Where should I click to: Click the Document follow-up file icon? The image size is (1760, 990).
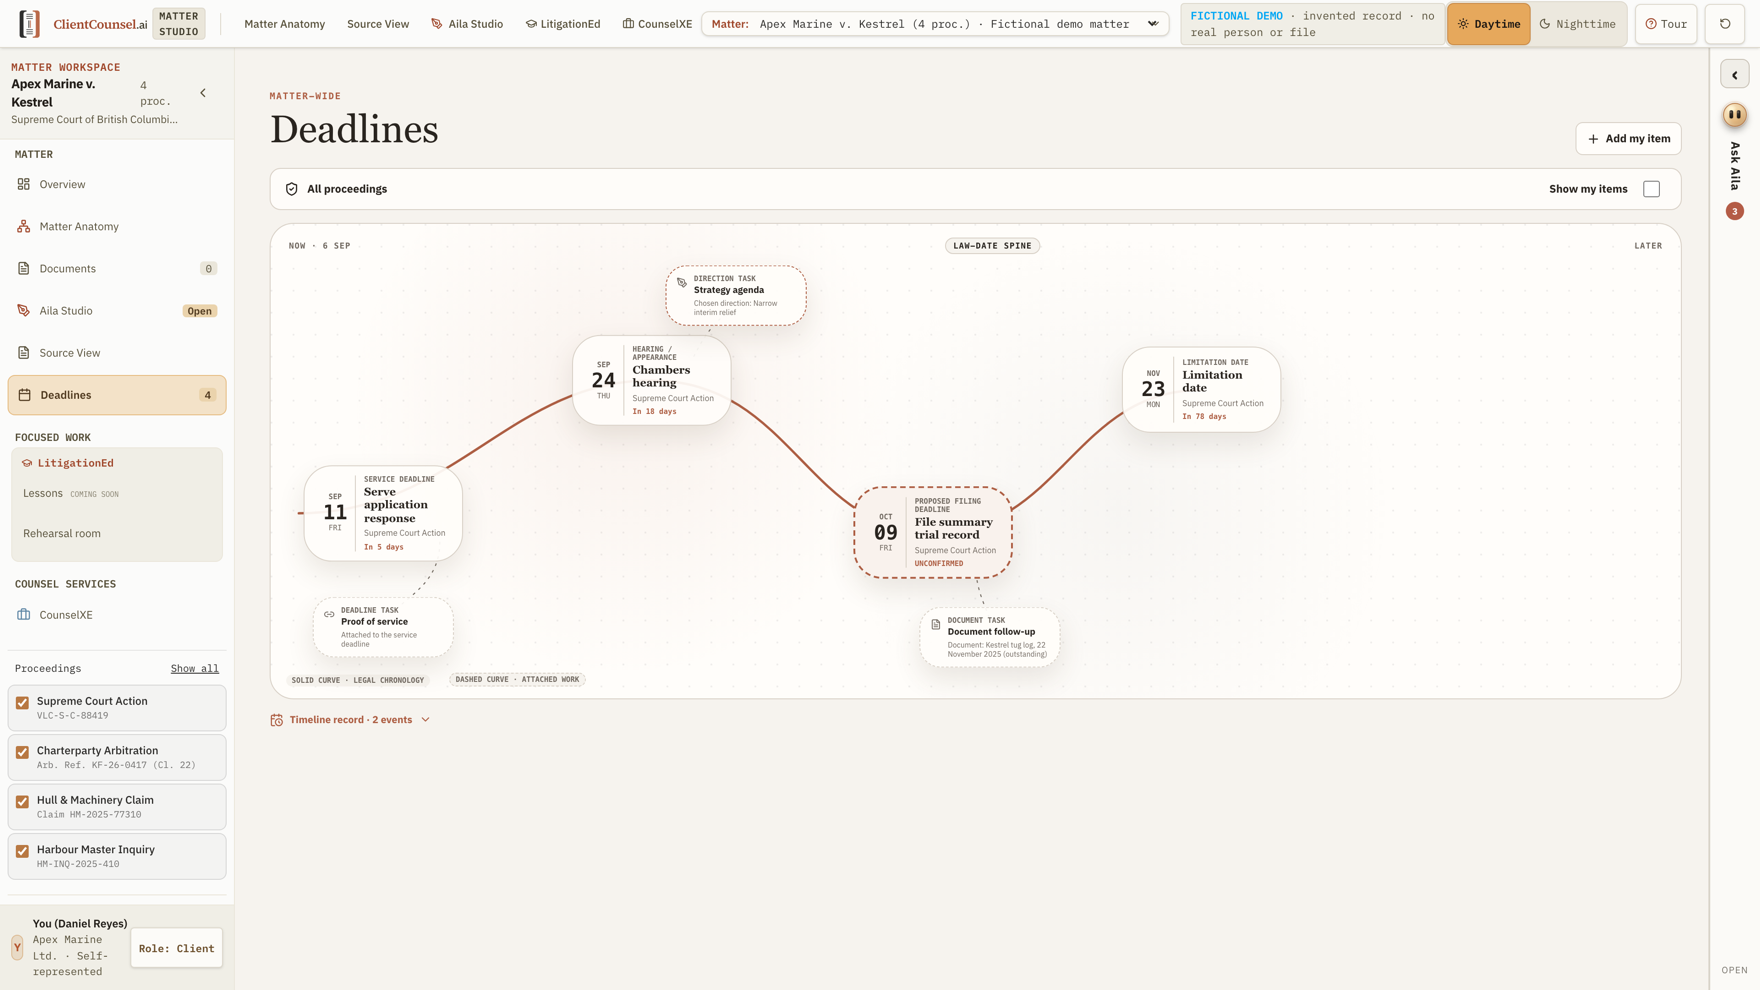pyautogui.click(x=936, y=624)
